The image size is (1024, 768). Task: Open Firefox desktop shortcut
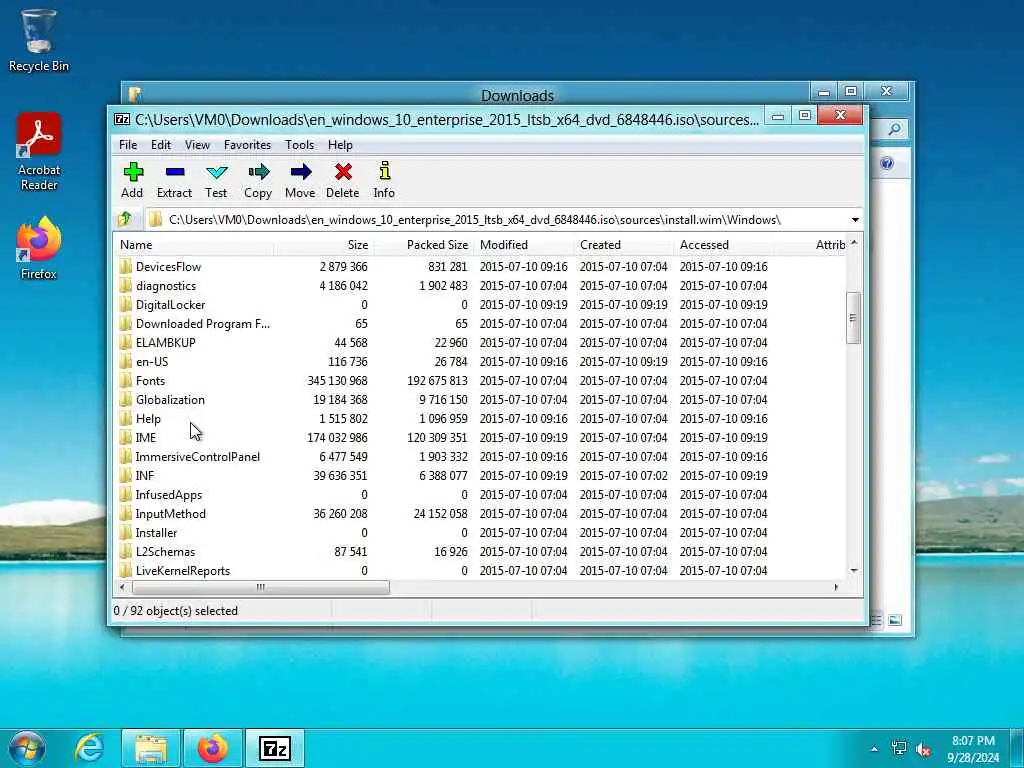click(x=39, y=248)
